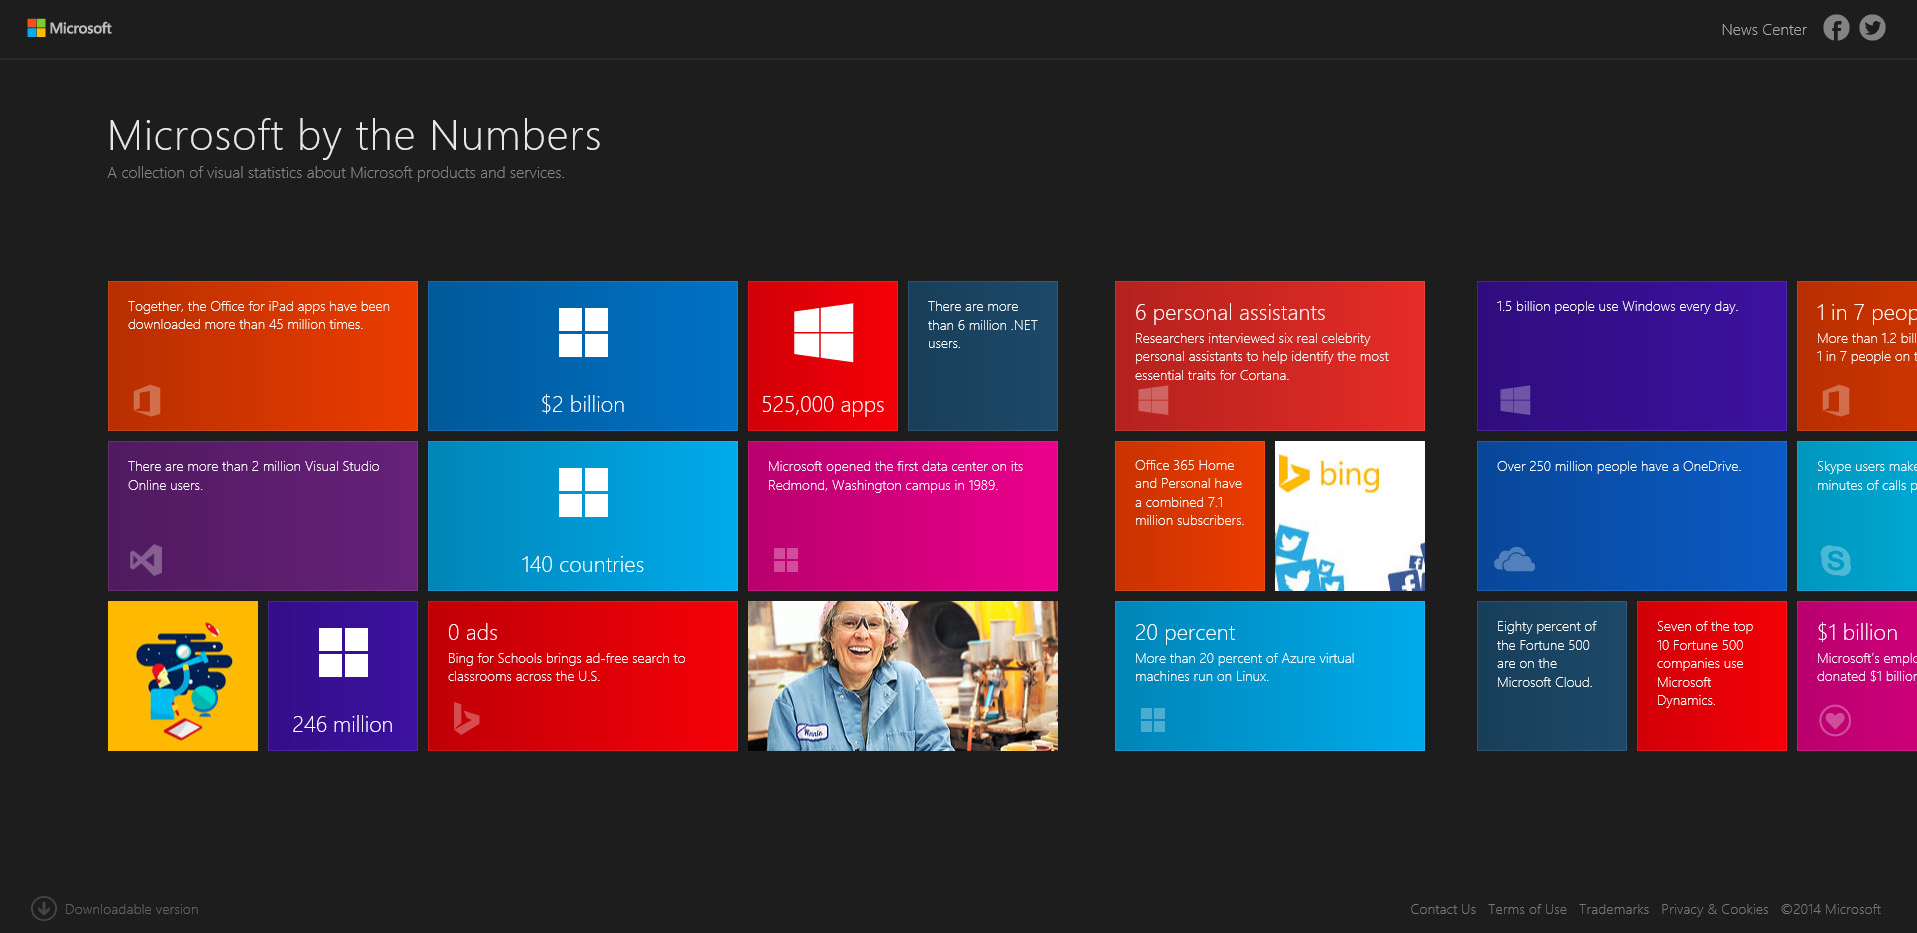Click Office icon on iPad apps tile
Screen dimensions: 1917x933
point(147,400)
